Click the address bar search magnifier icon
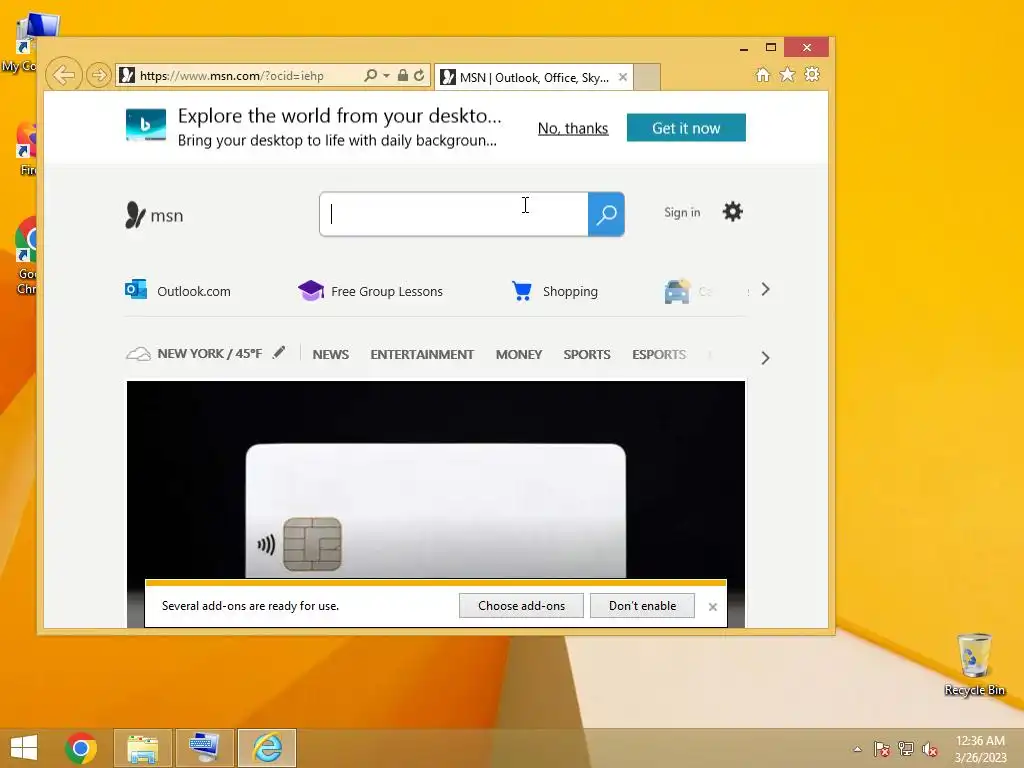Viewport: 1024px width, 768px height. pyautogui.click(x=370, y=76)
